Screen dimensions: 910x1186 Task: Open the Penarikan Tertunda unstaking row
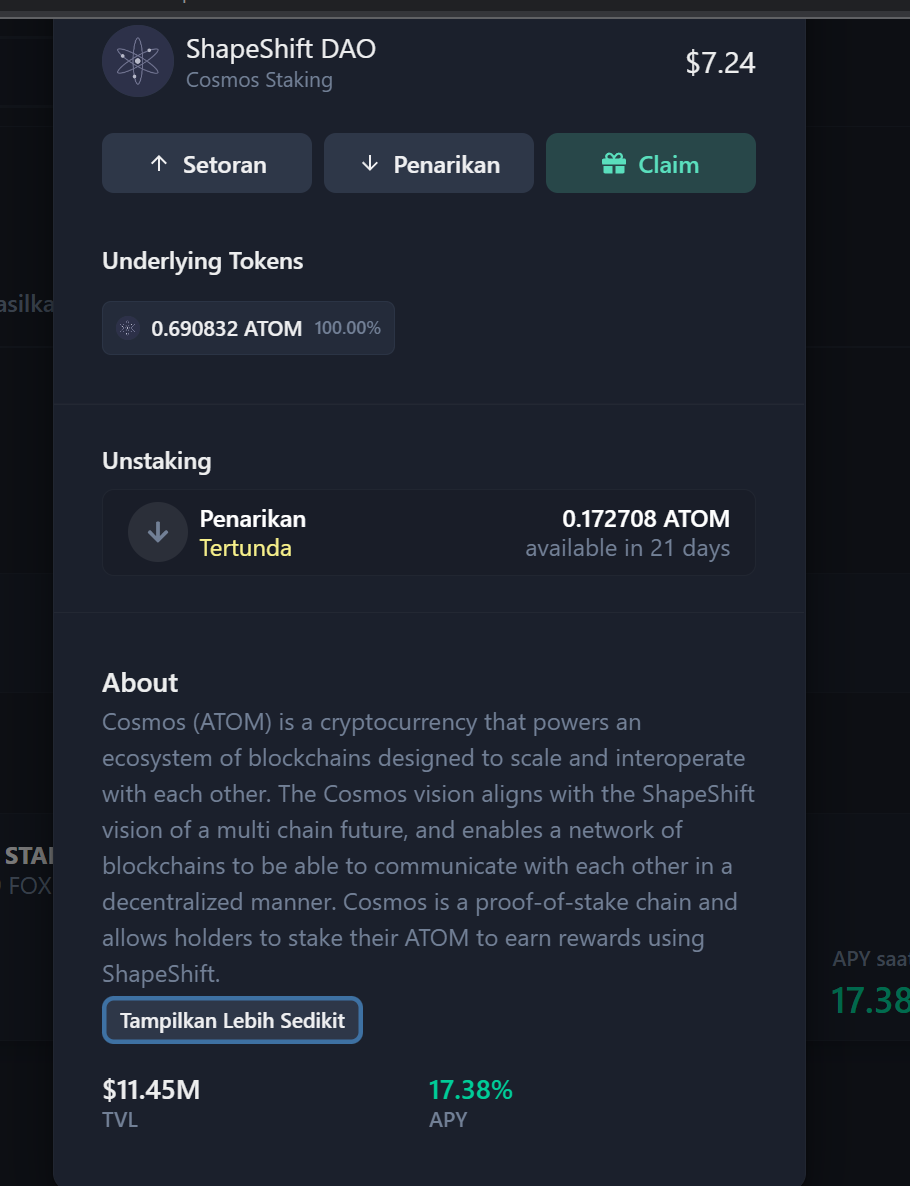429,532
